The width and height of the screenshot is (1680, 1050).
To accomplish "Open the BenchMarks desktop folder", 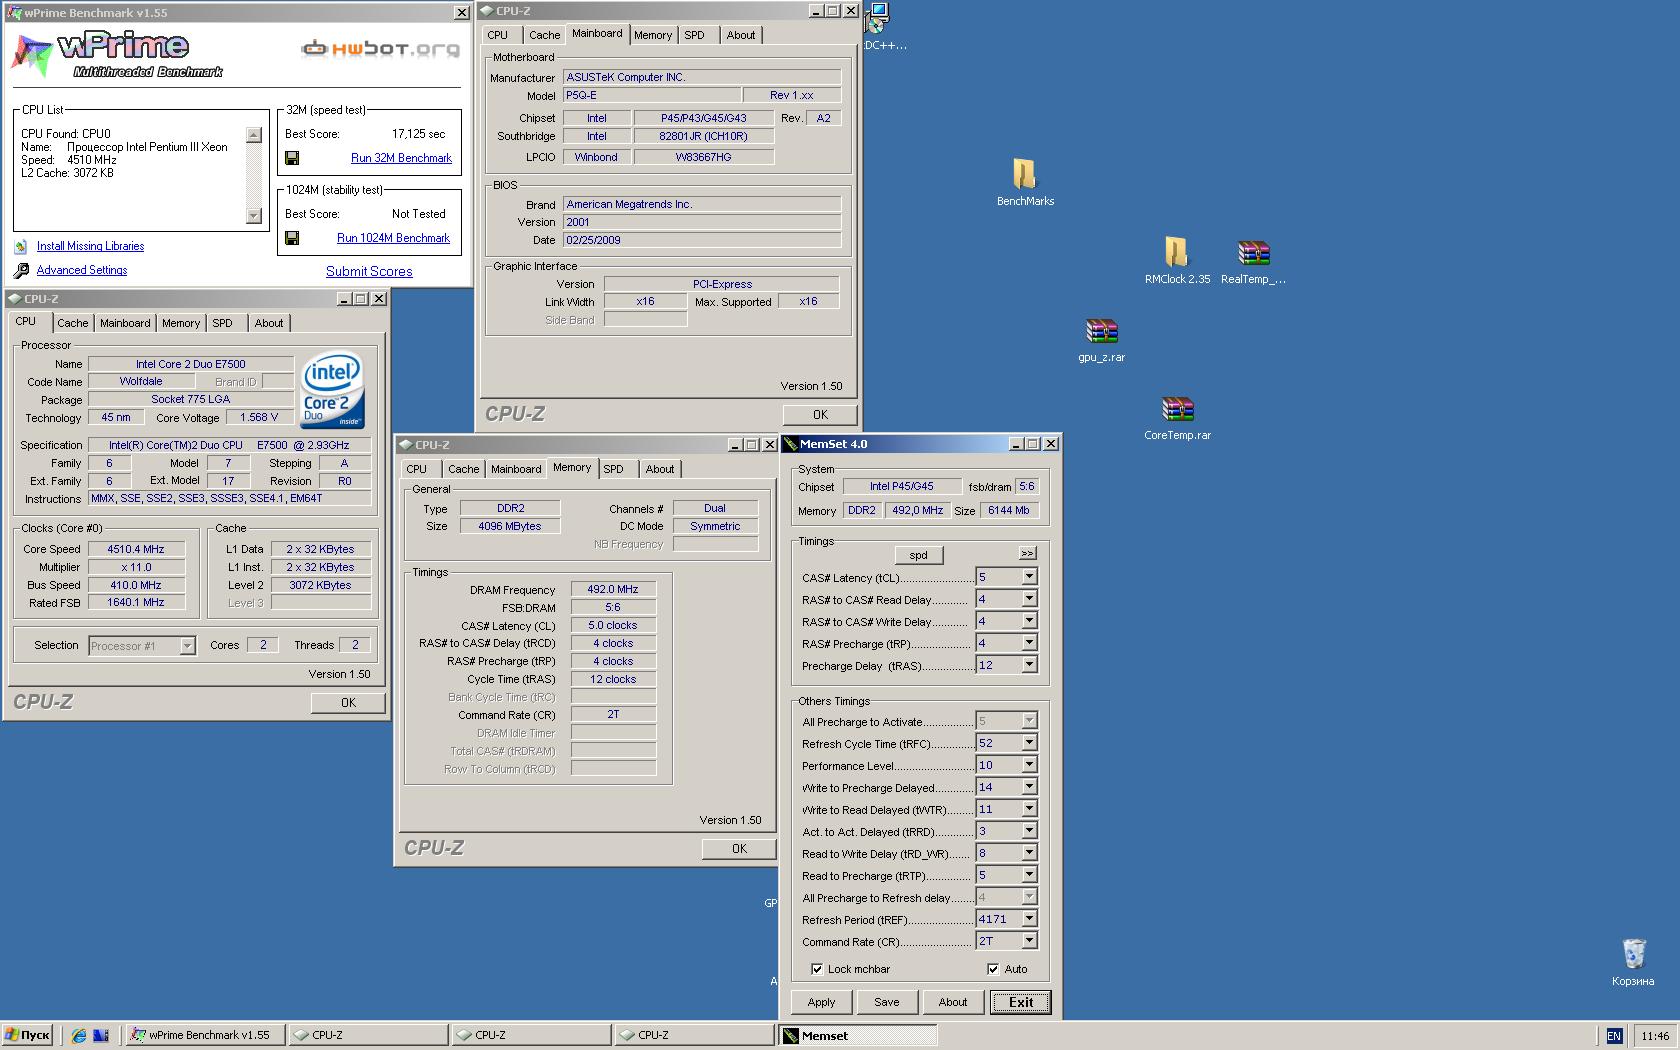I will (x=1025, y=175).
